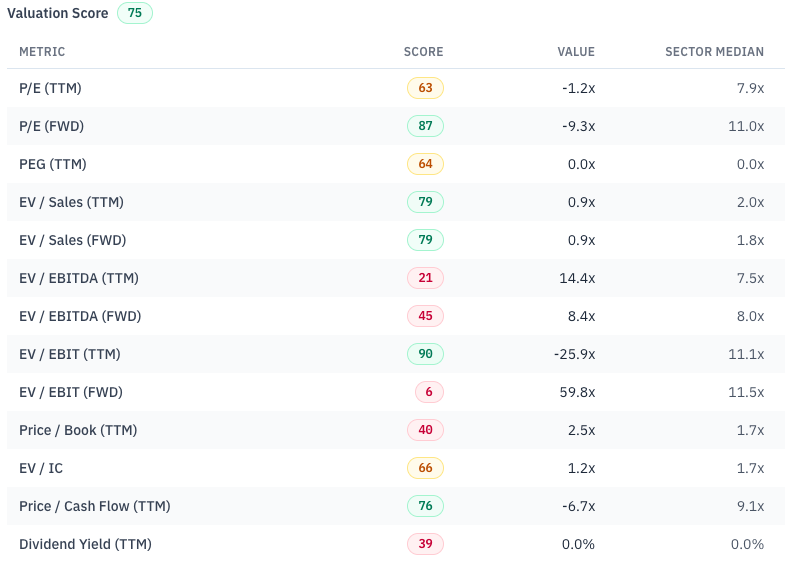785x569 pixels.
Task: Click sector median 8.0x for EV / EBITDA (FWD)
Action: (x=750, y=317)
